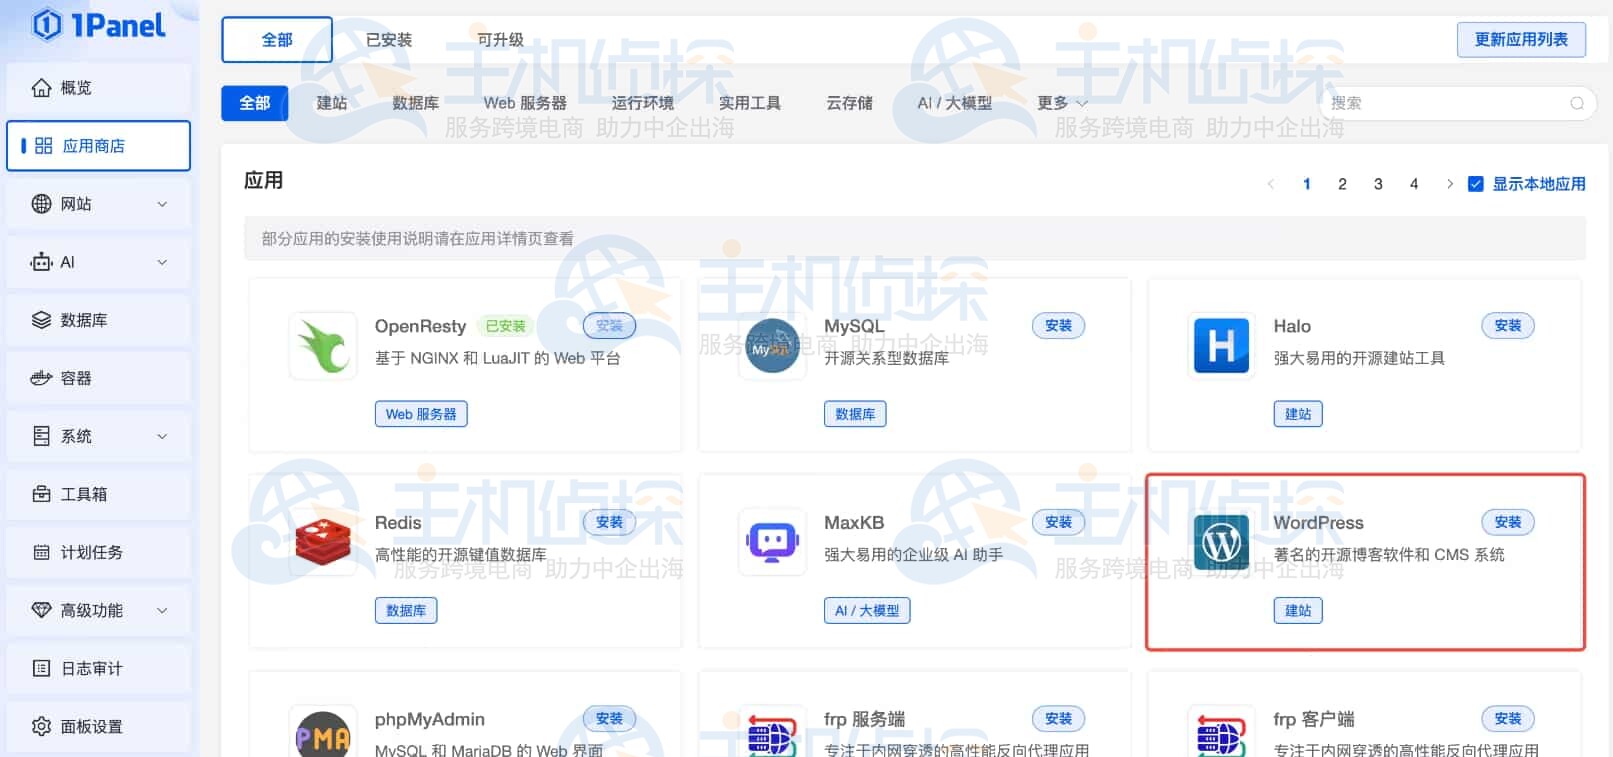Screen dimensions: 1613x757
Task: Install the frp 服务端 app
Action: coord(1058,719)
